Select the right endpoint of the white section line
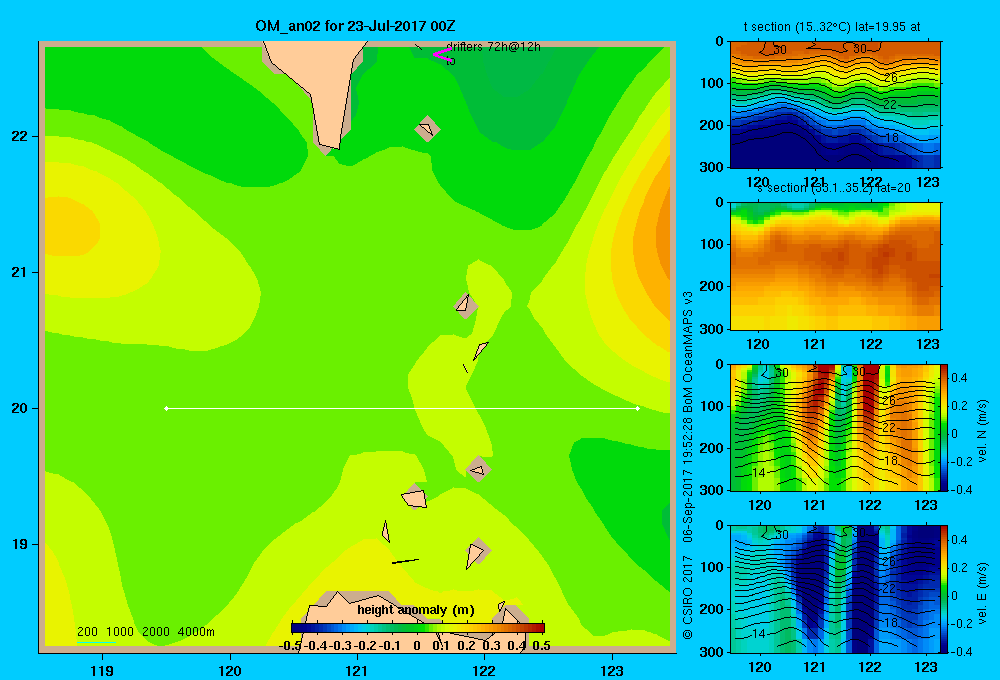Image resolution: width=1000 pixels, height=680 pixels. [638, 408]
